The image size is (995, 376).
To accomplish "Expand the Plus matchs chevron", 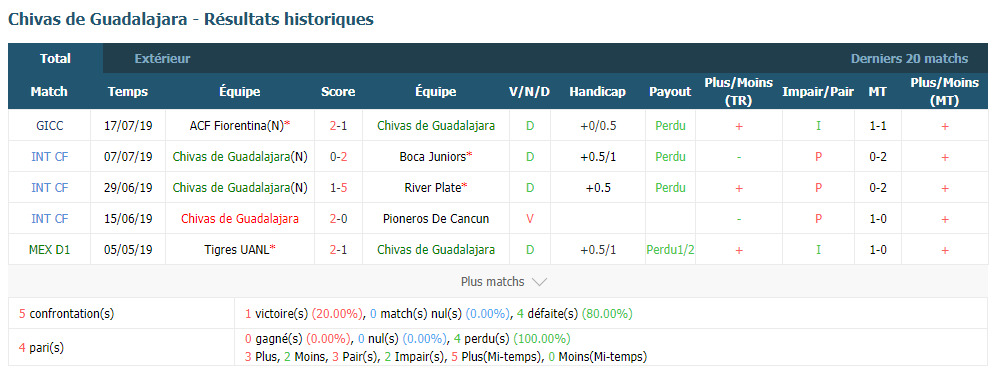I will point(539,282).
